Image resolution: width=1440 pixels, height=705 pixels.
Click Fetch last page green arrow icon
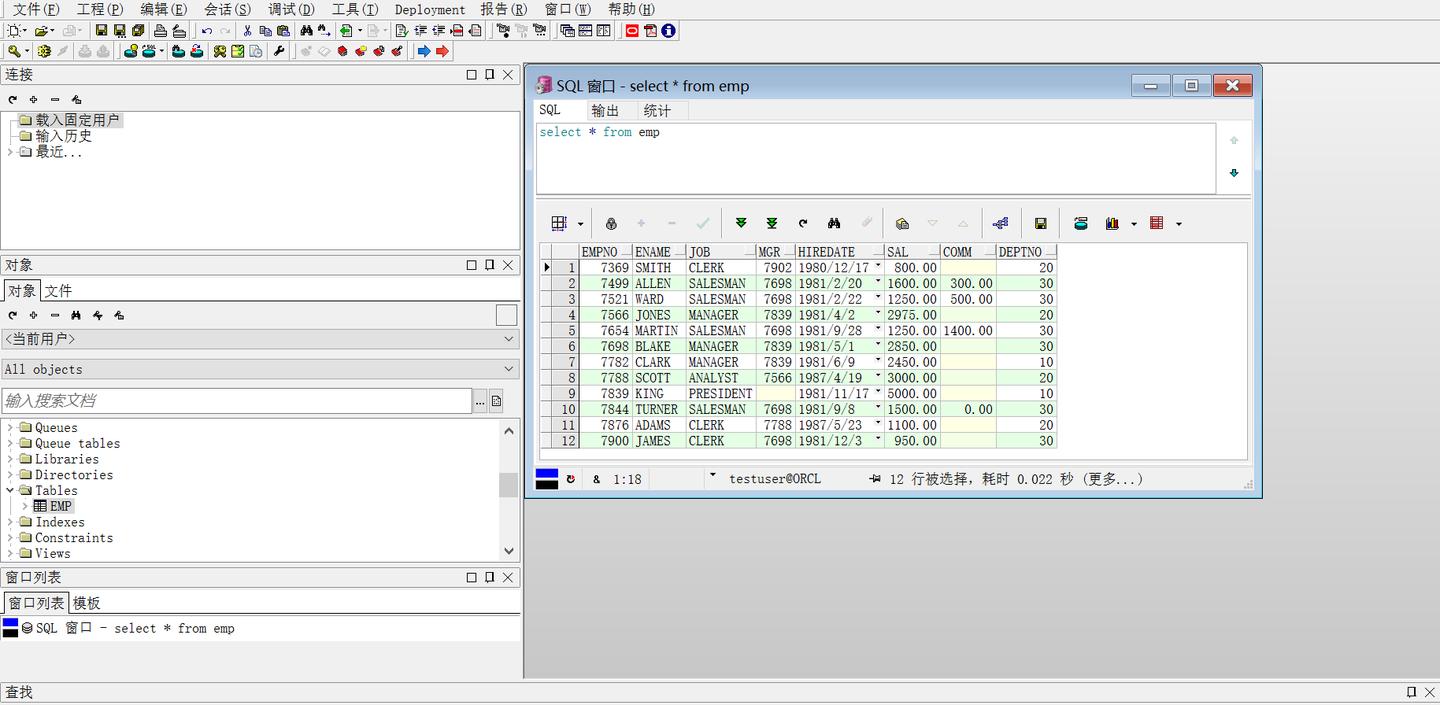coord(772,224)
